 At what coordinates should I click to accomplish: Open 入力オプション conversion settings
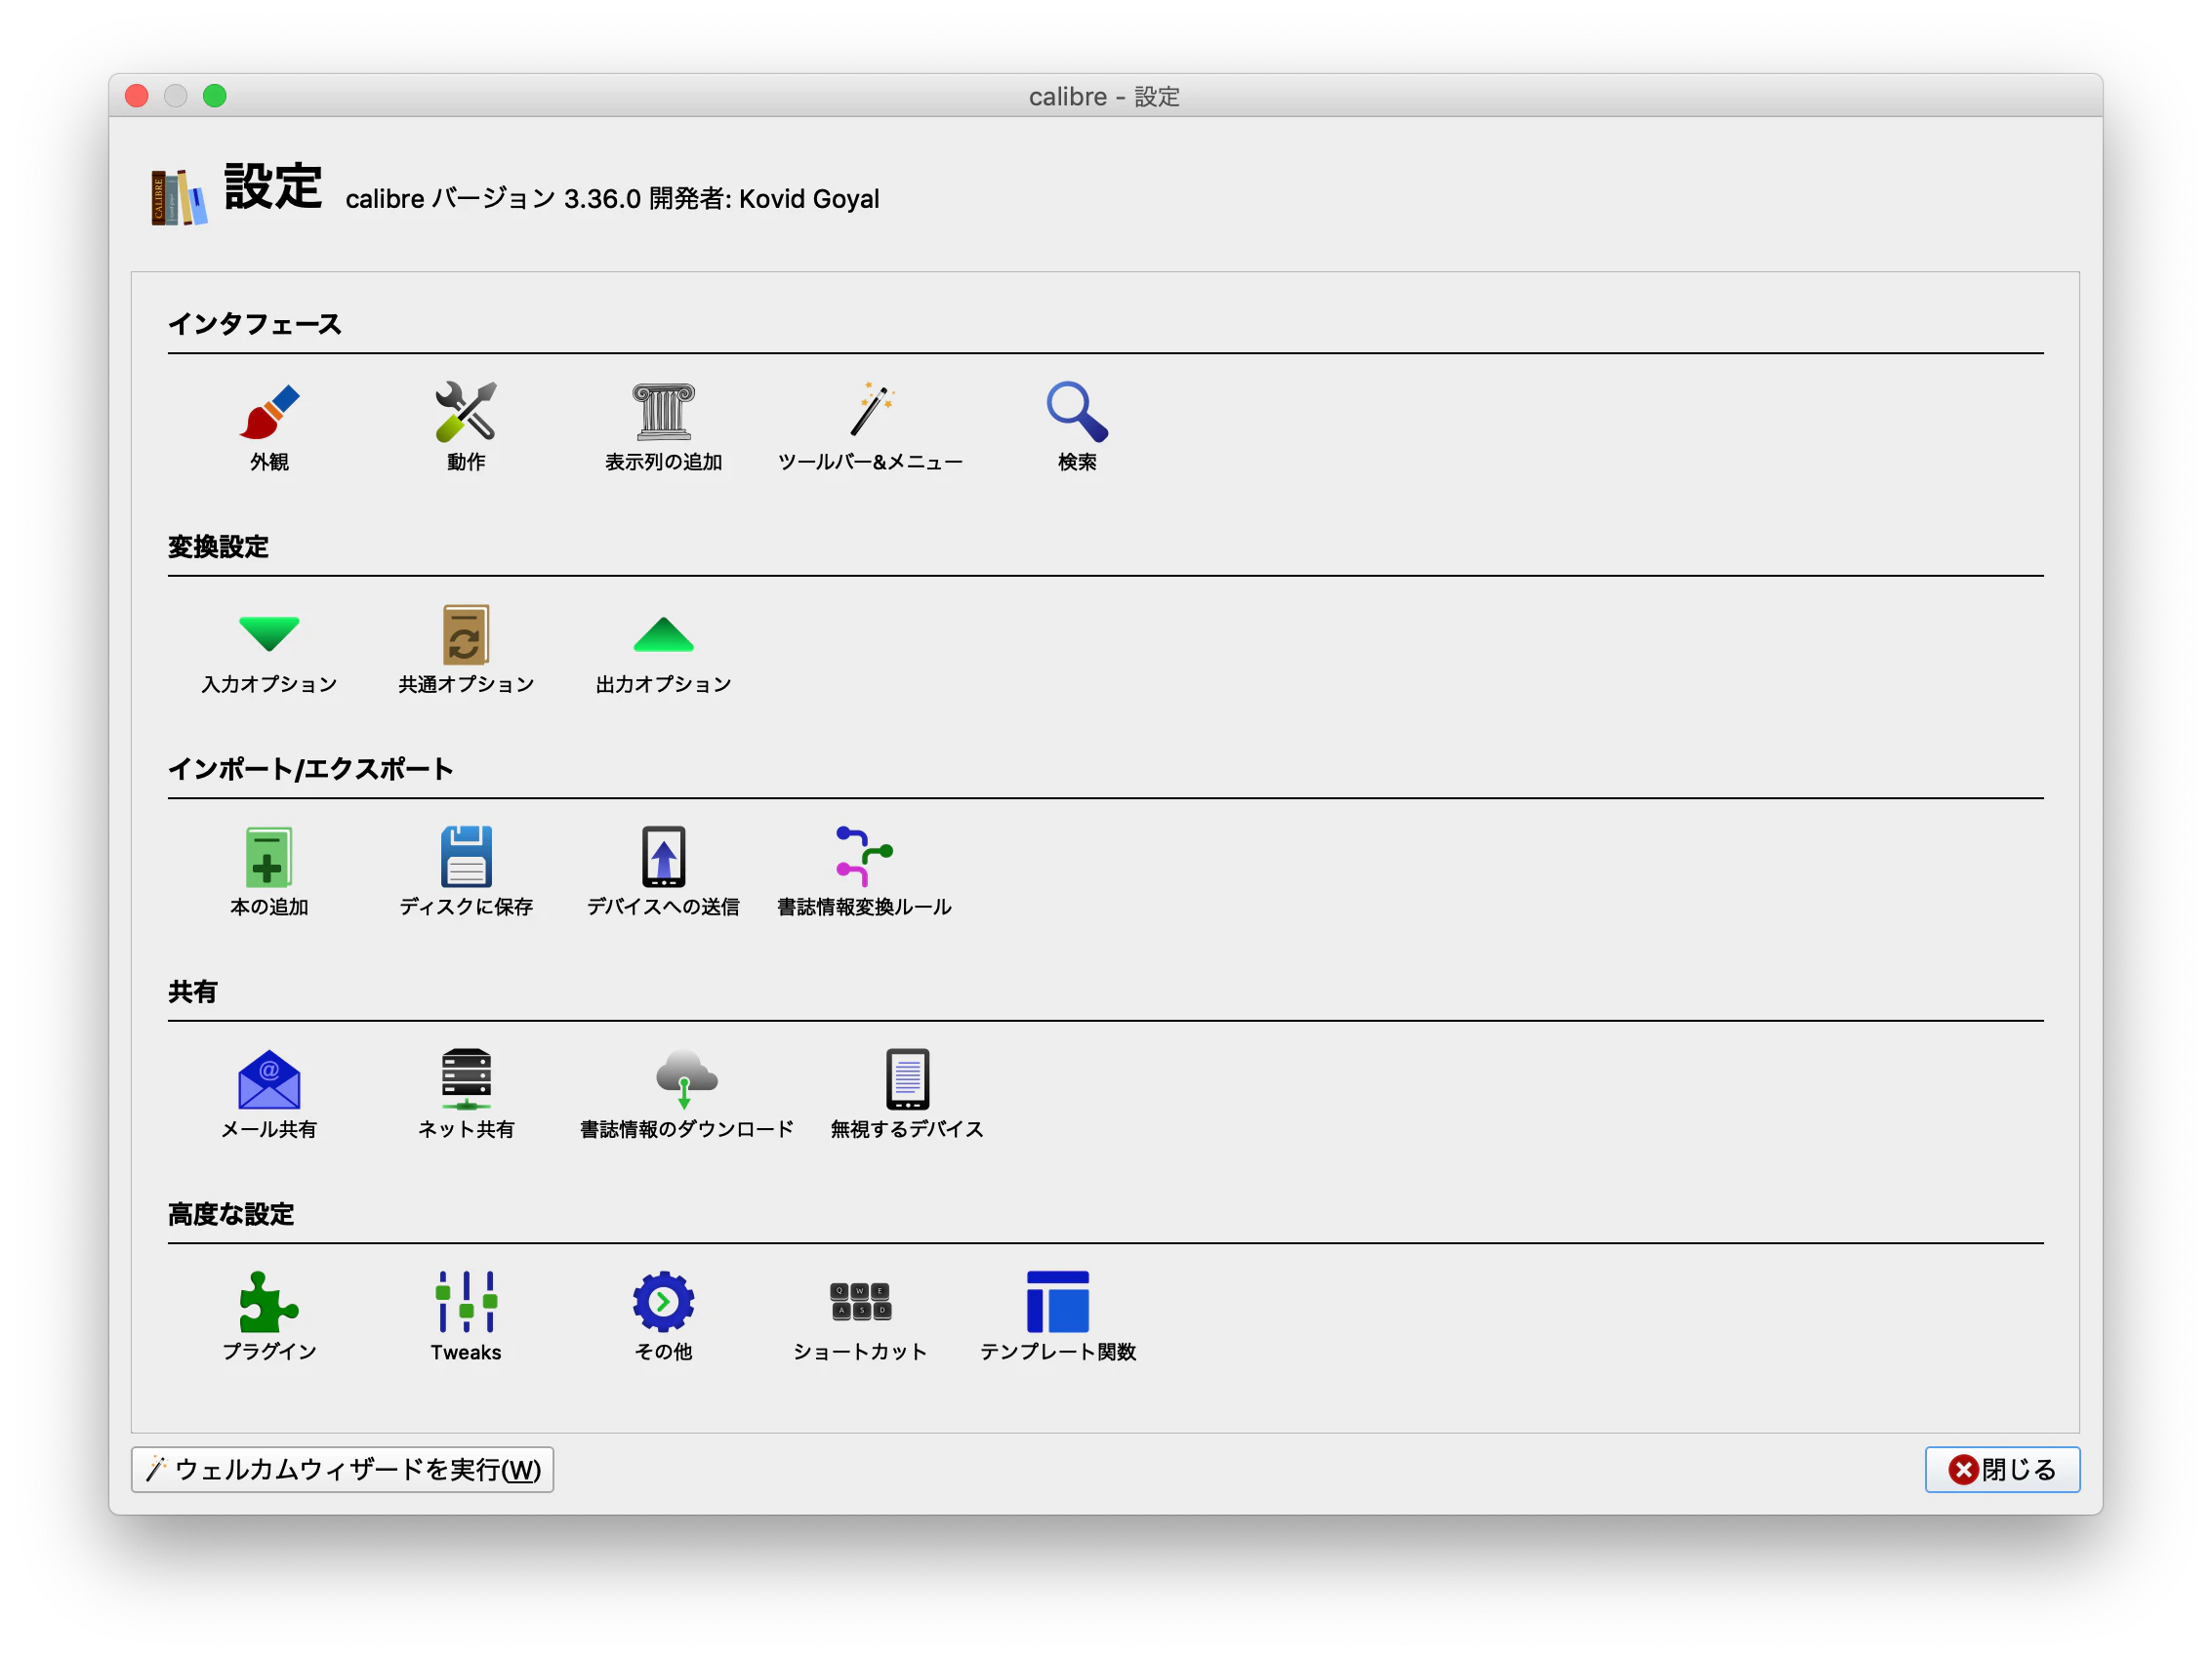click(x=269, y=650)
